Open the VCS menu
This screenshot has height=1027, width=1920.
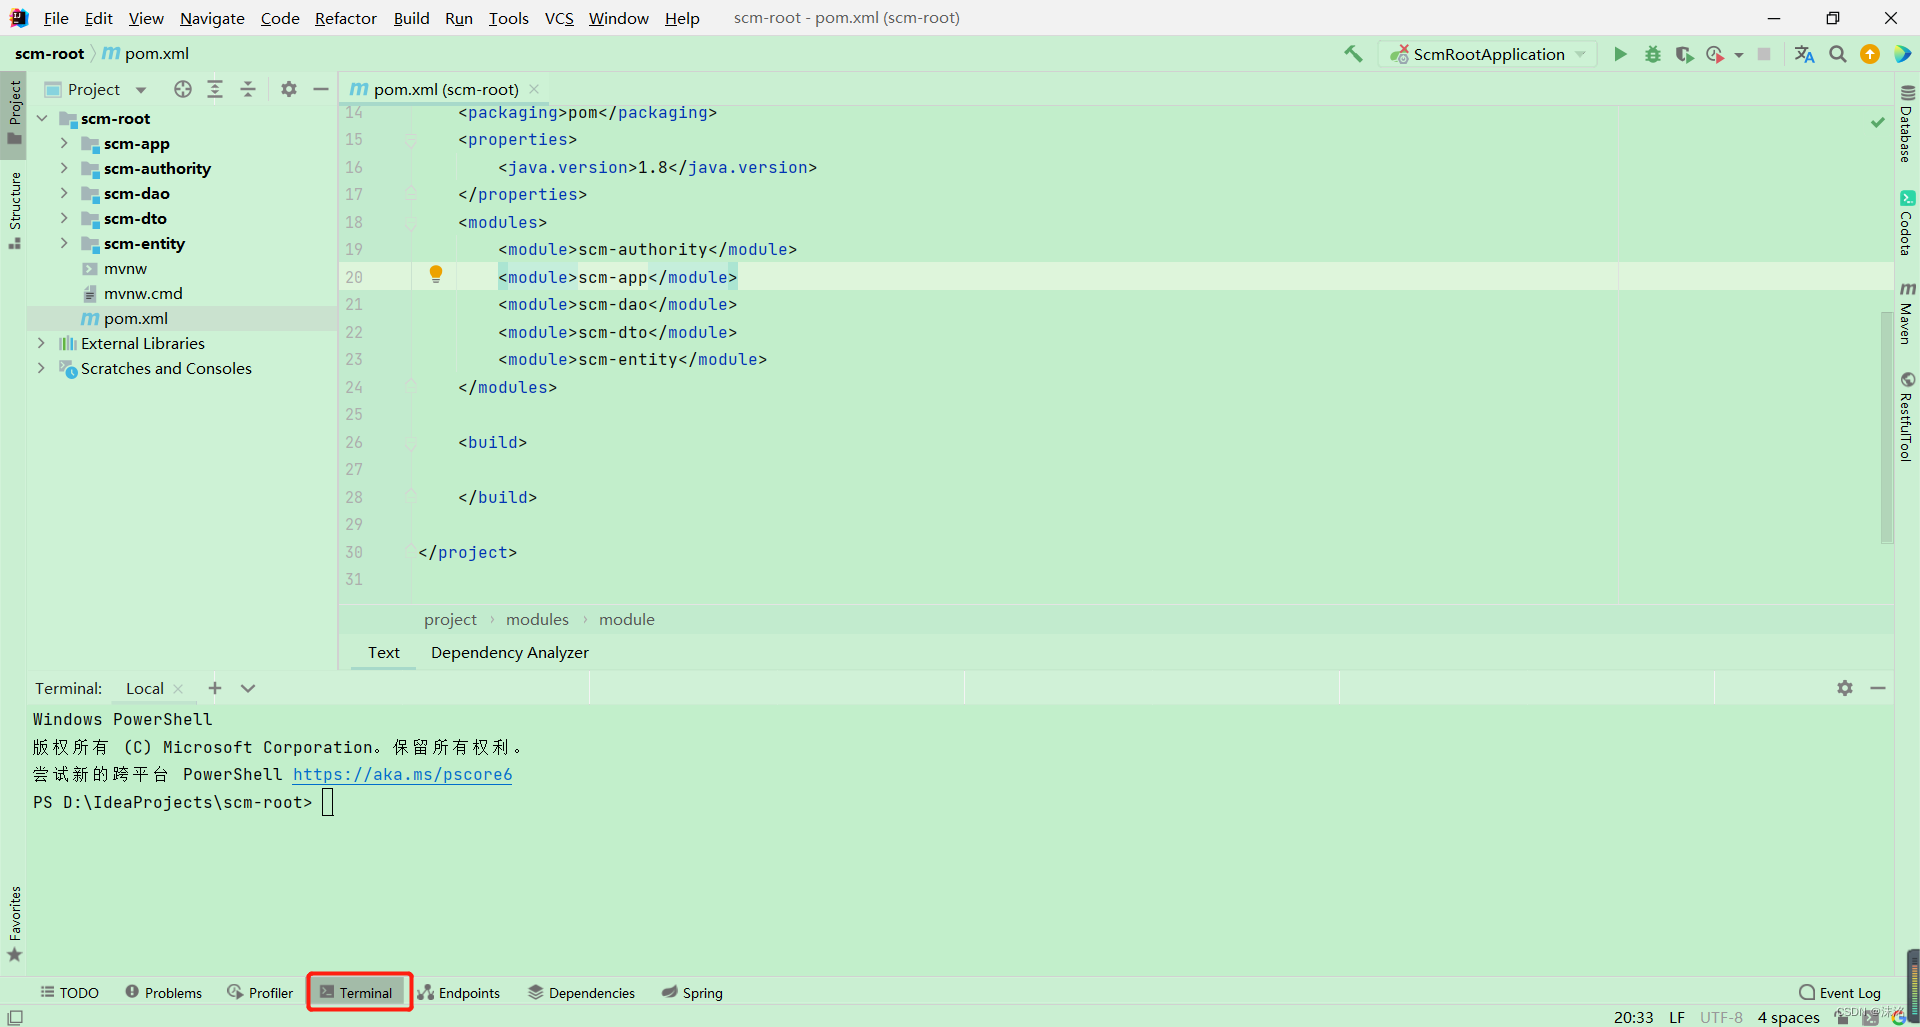pyautogui.click(x=559, y=18)
